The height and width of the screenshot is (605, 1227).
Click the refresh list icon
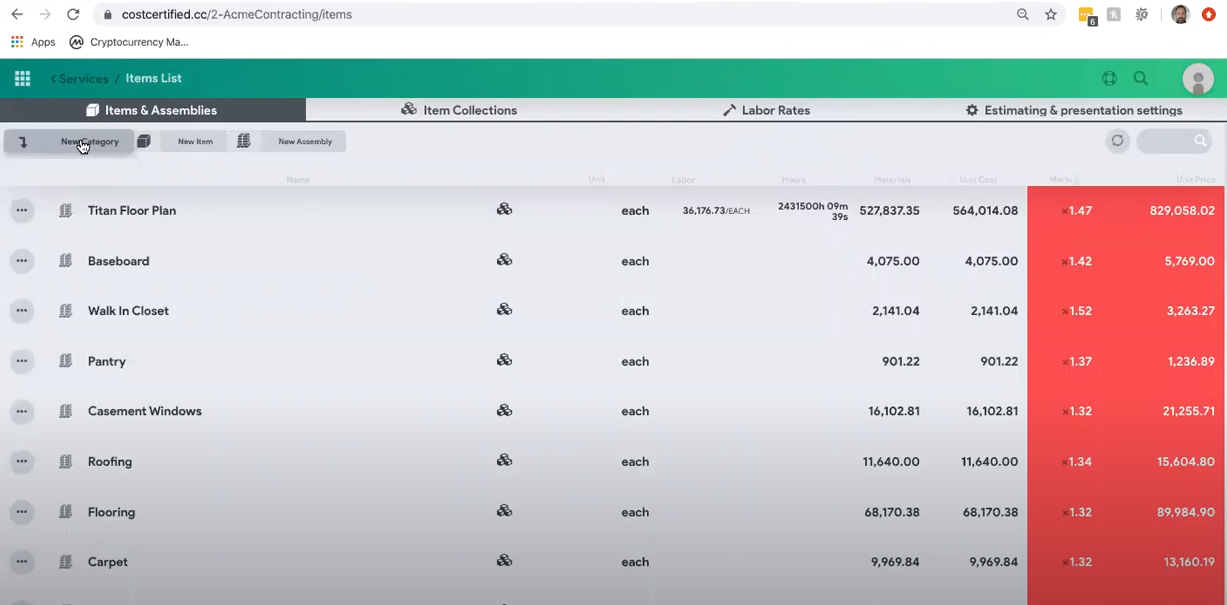pos(1118,141)
